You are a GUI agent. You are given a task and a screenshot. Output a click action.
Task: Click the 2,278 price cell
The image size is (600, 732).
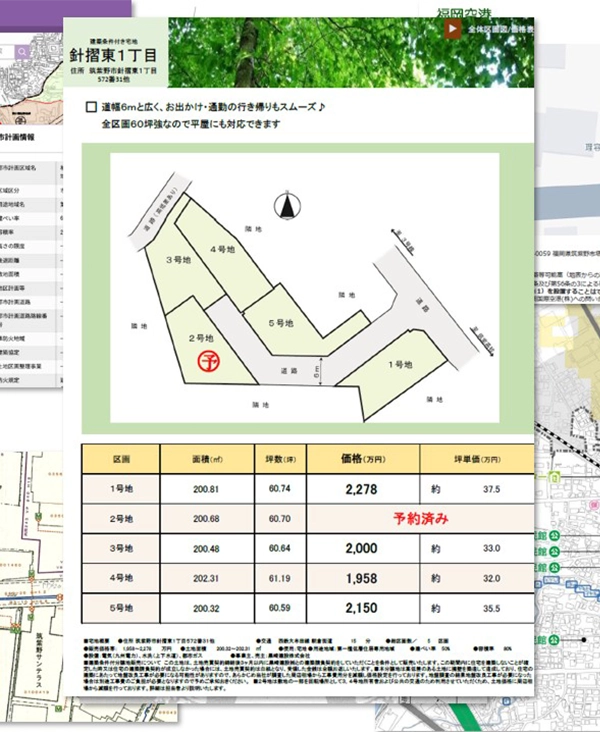[x=363, y=489]
